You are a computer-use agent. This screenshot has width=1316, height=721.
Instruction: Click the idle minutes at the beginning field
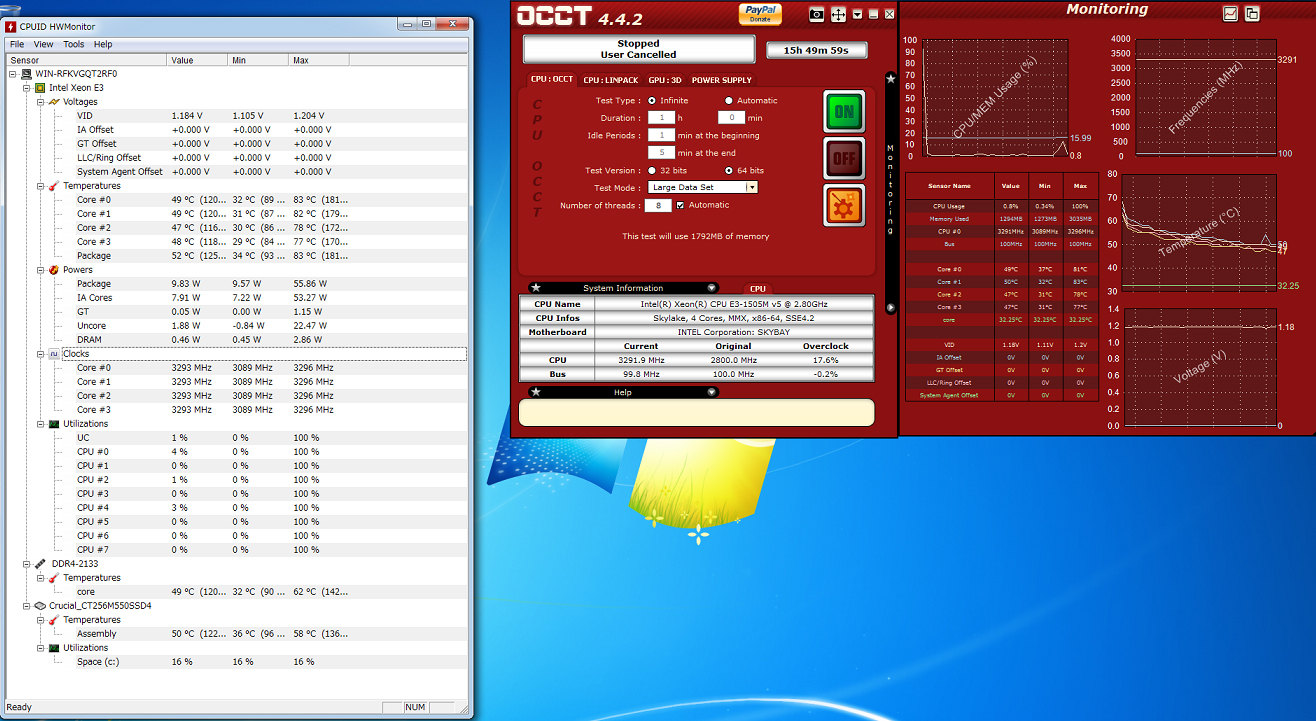(x=661, y=135)
